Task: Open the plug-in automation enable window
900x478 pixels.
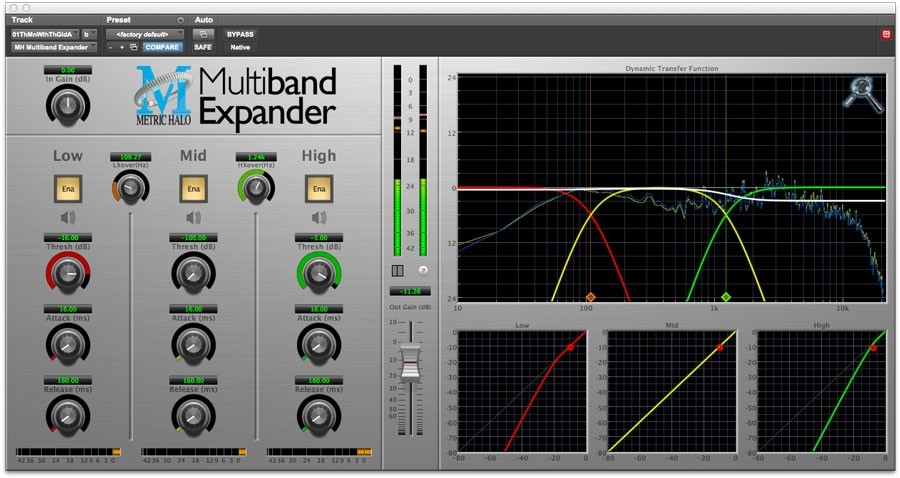Action: coord(203,34)
